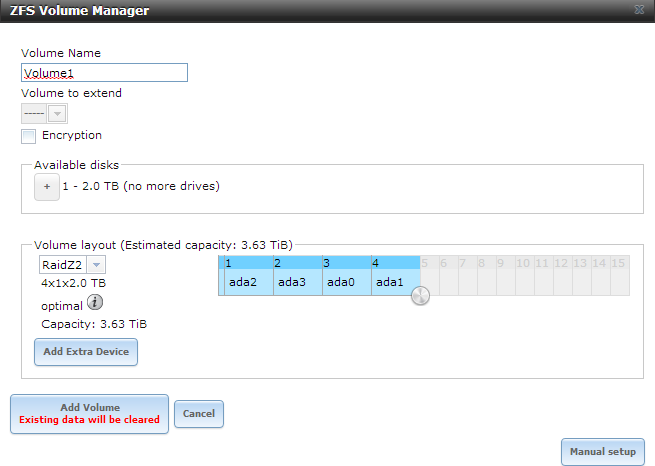Viewport: 655px width, 466px height.
Task: Select the ada2 disk cell
Action: click(x=249, y=282)
